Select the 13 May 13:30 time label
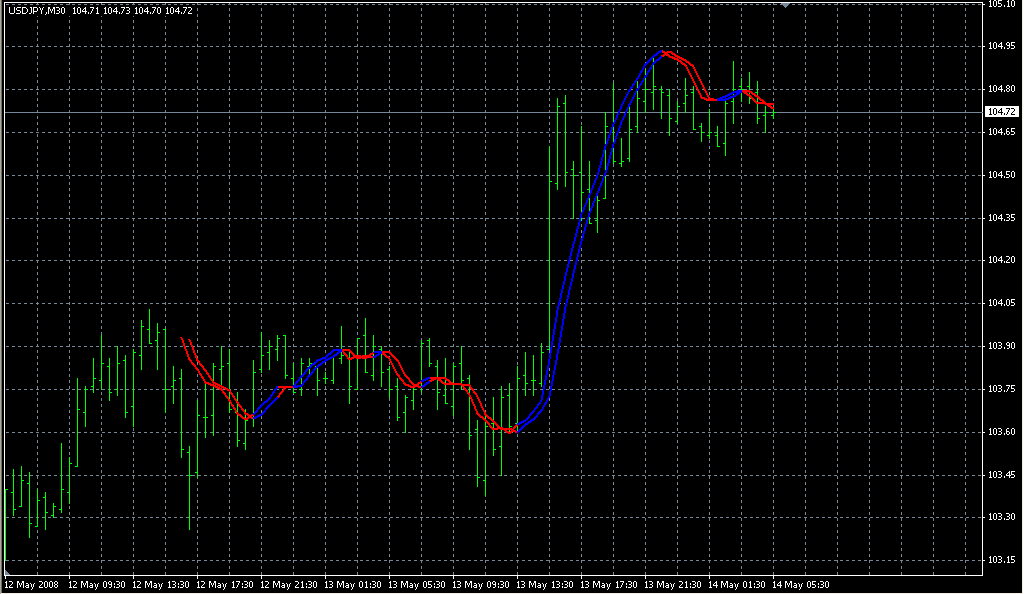 (x=546, y=584)
